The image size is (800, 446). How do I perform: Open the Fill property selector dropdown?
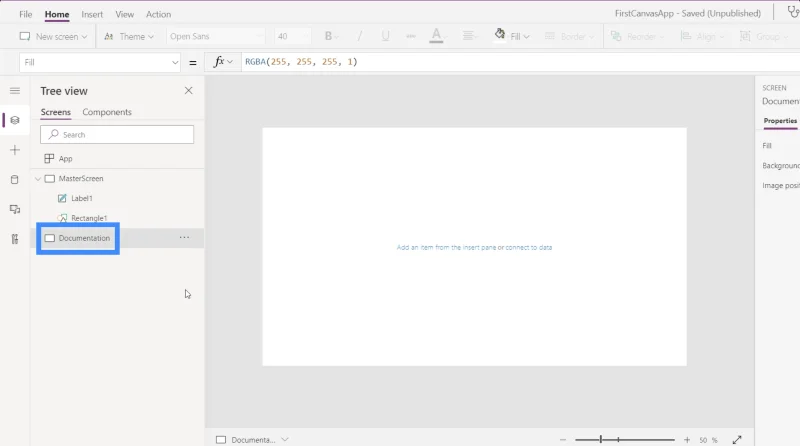click(100, 62)
